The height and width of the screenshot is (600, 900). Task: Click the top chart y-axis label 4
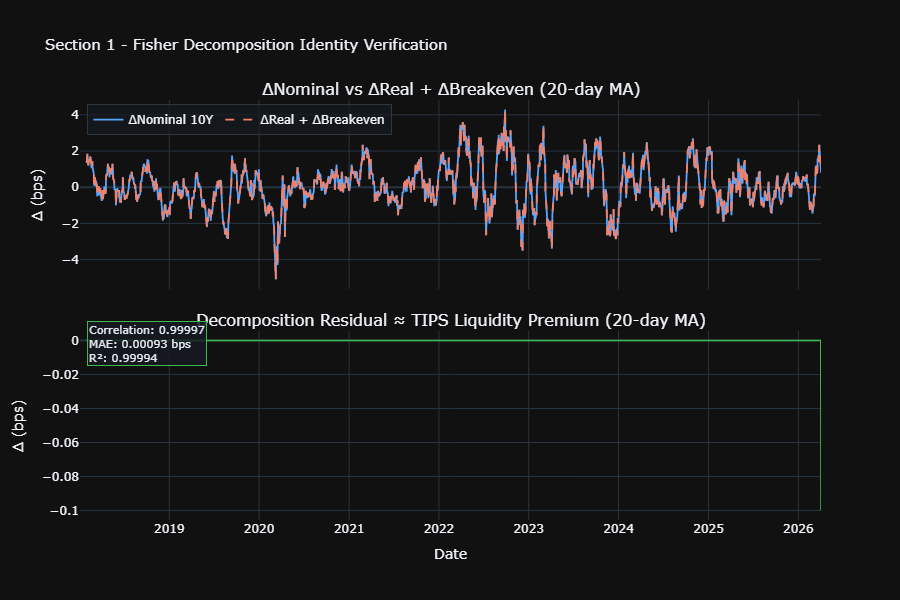tap(75, 115)
